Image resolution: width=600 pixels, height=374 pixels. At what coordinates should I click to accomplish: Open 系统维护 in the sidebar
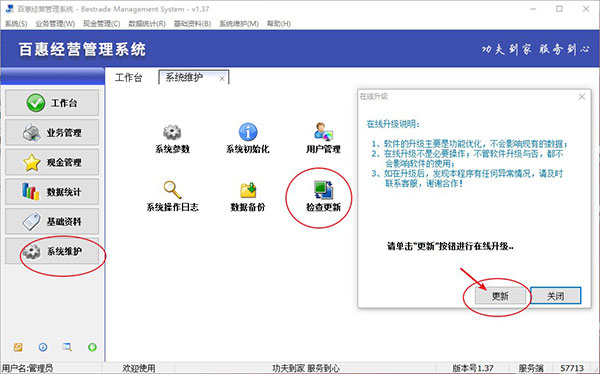tap(52, 251)
